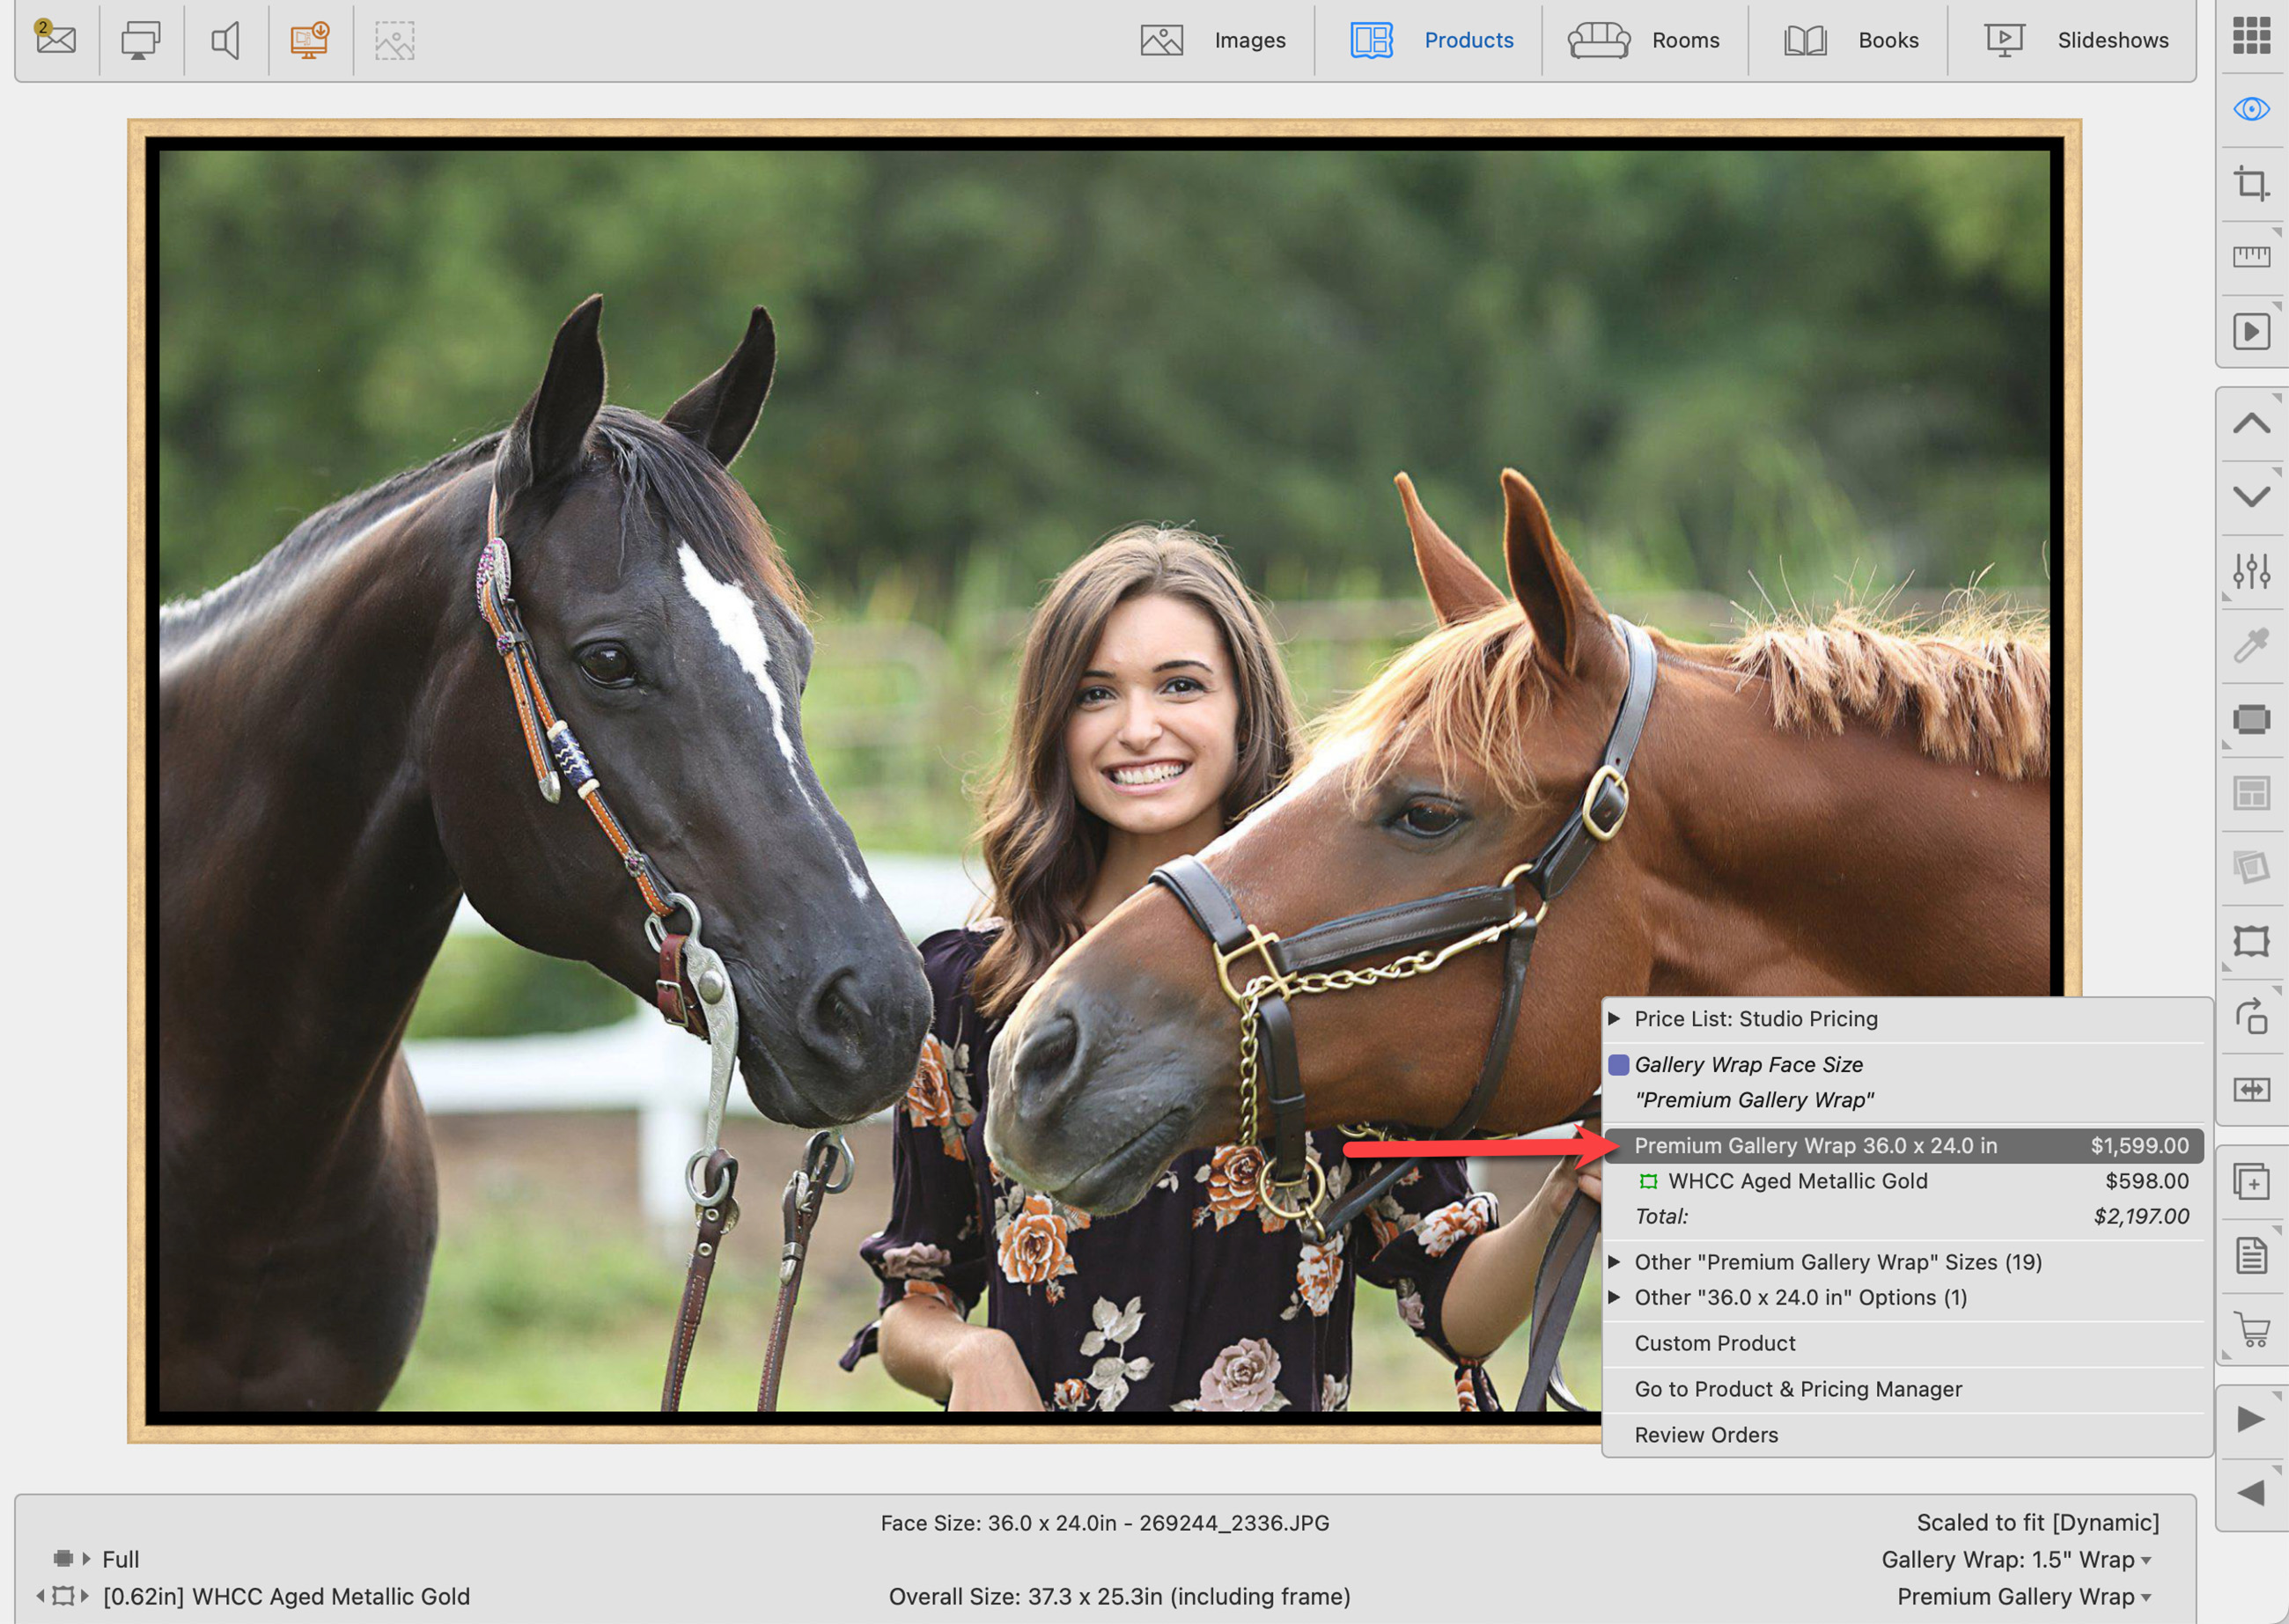Click the ruler measurement icon
Image resolution: width=2289 pixels, height=1624 pixels.
[2251, 257]
